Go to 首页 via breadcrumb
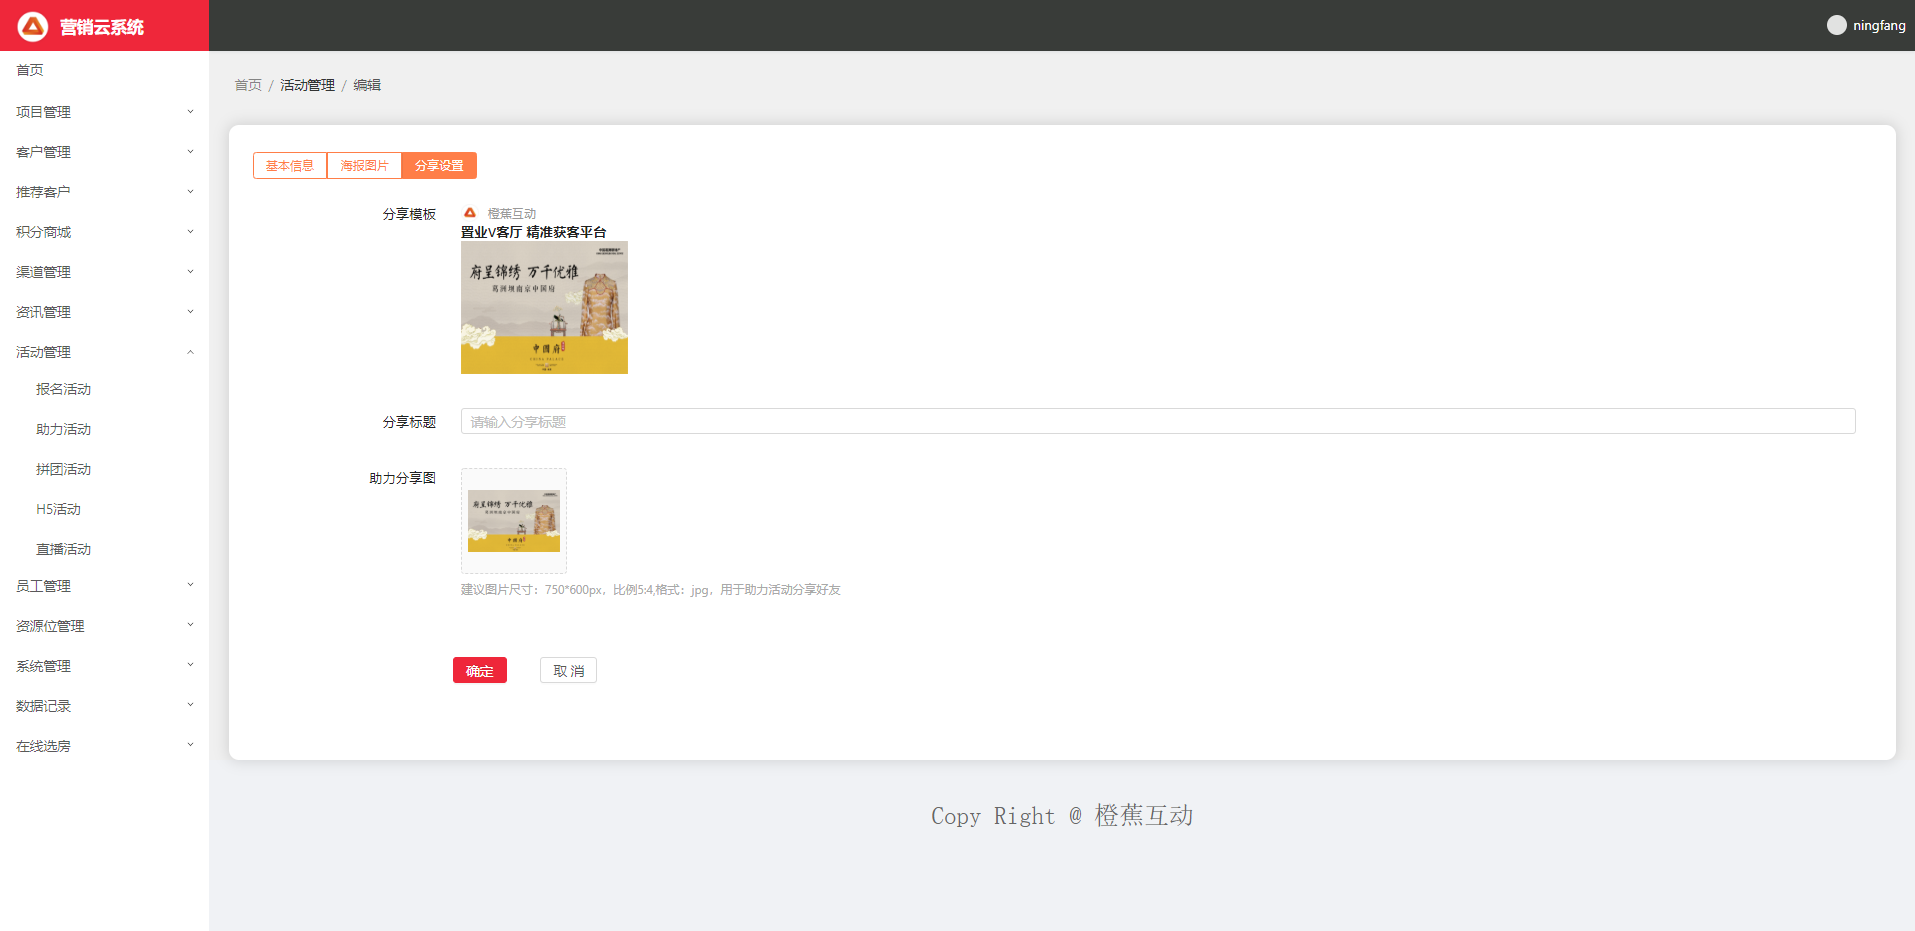The image size is (1915, 931). [248, 85]
